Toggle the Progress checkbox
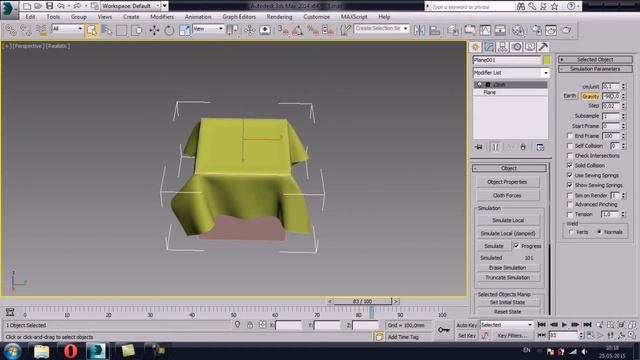 coord(516,246)
